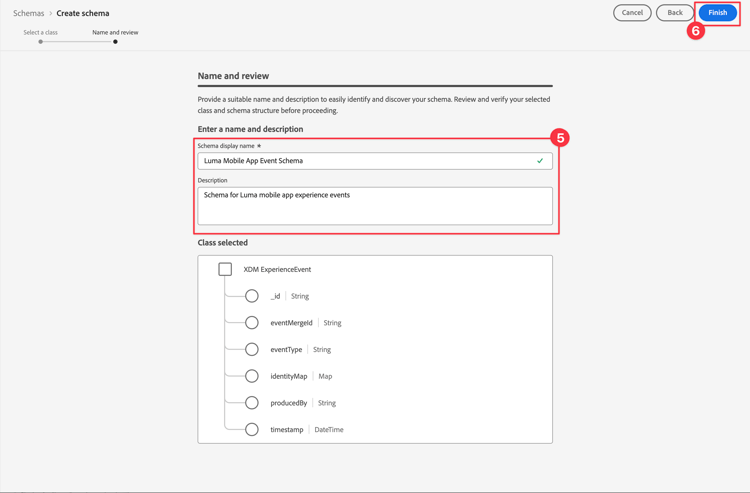Click the green validation checkmark icon
Image resolution: width=750 pixels, height=493 pixels.
pos(540,161)
